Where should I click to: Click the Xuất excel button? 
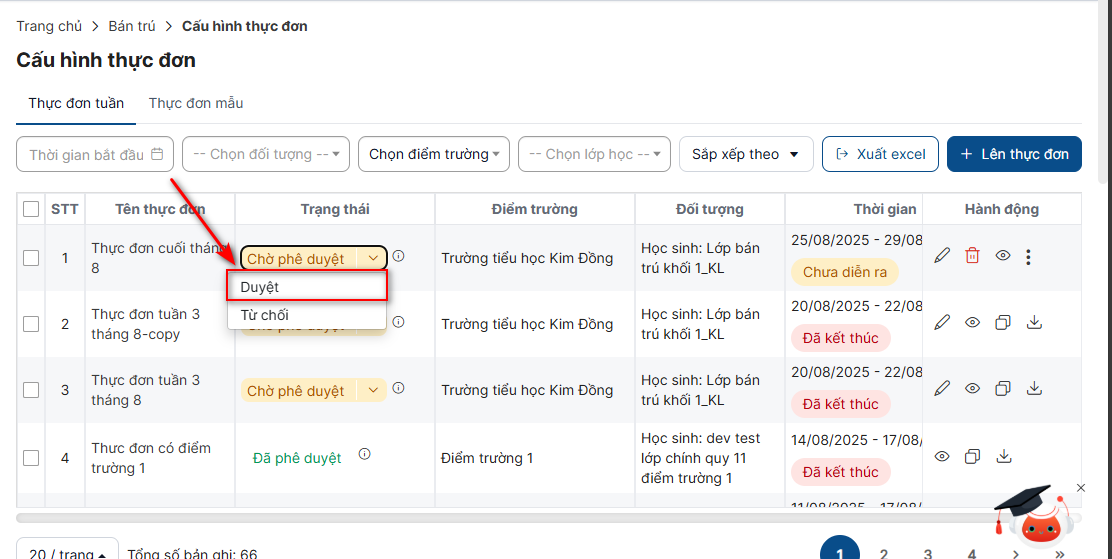[880, 154]
